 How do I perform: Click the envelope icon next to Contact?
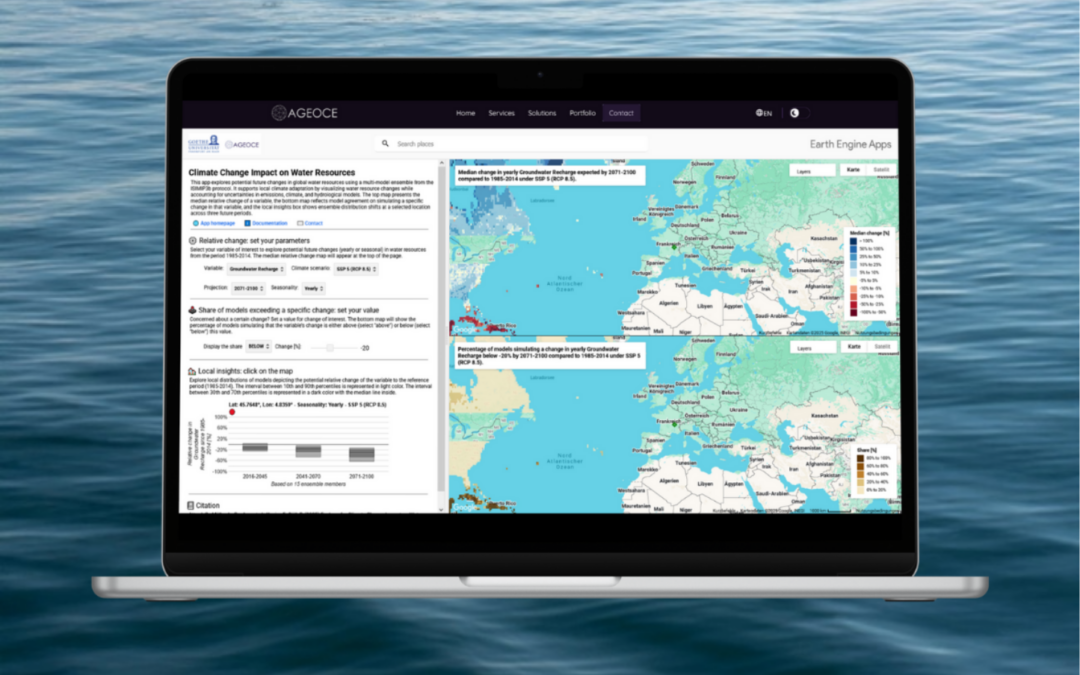click(300, 223)
